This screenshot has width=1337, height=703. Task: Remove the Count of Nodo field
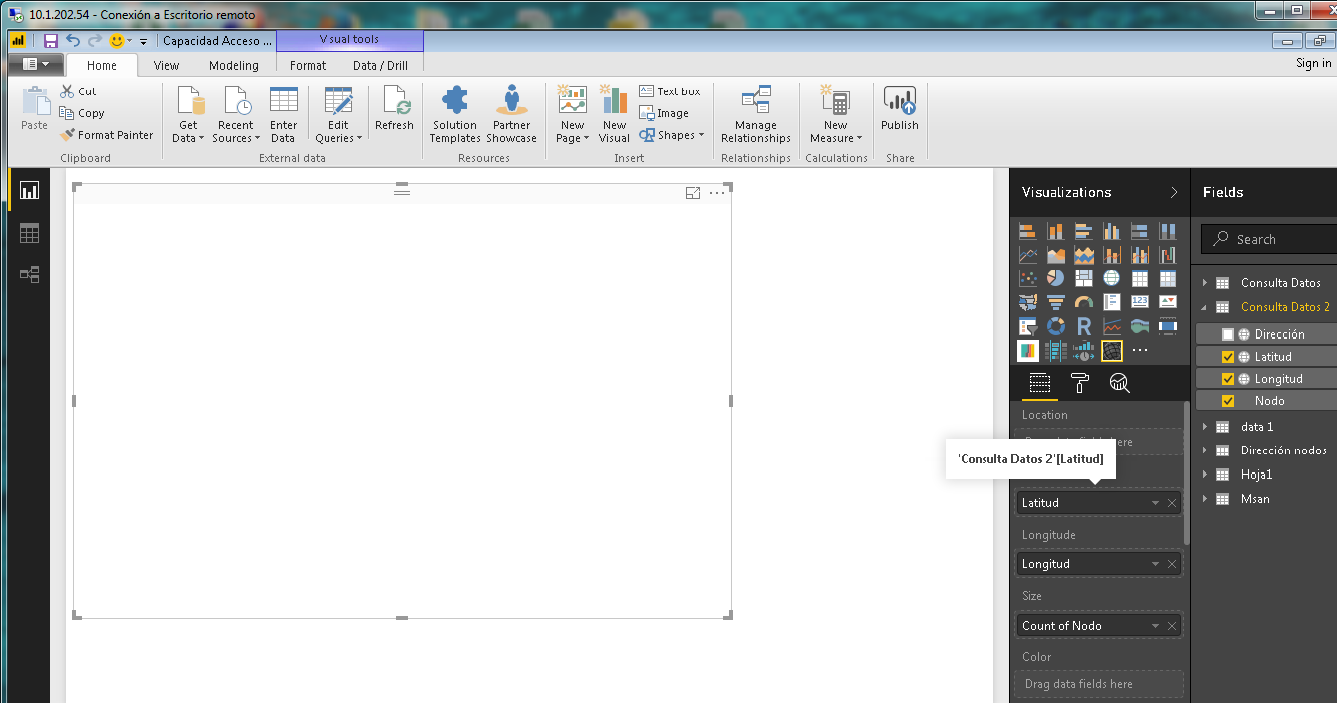click(x=1172, y=625)
